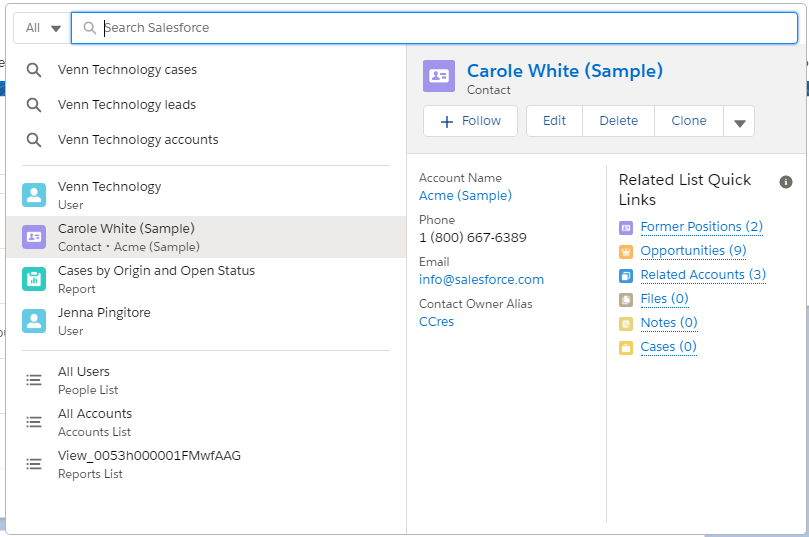Open Carole White (Sample) title link

pyautogui.click(x=565, y=71)
